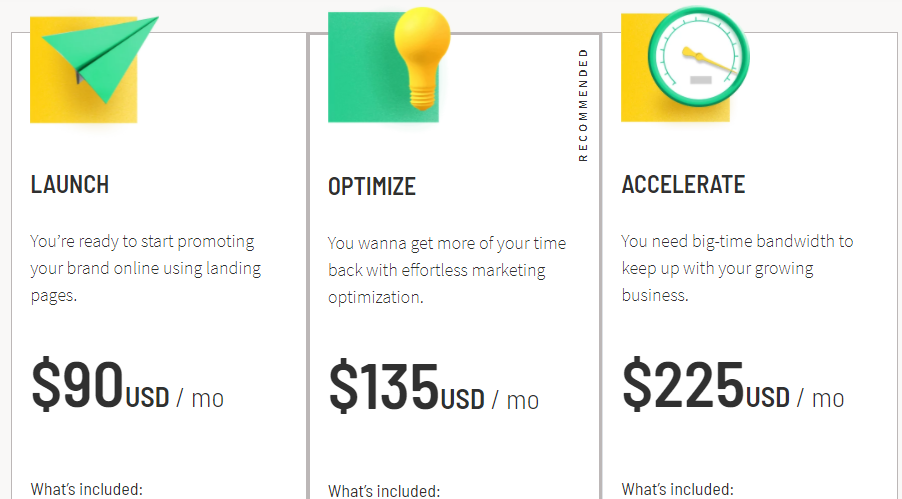
Task: Select the LAUNCH plan heading
Action: coord(70,185)
